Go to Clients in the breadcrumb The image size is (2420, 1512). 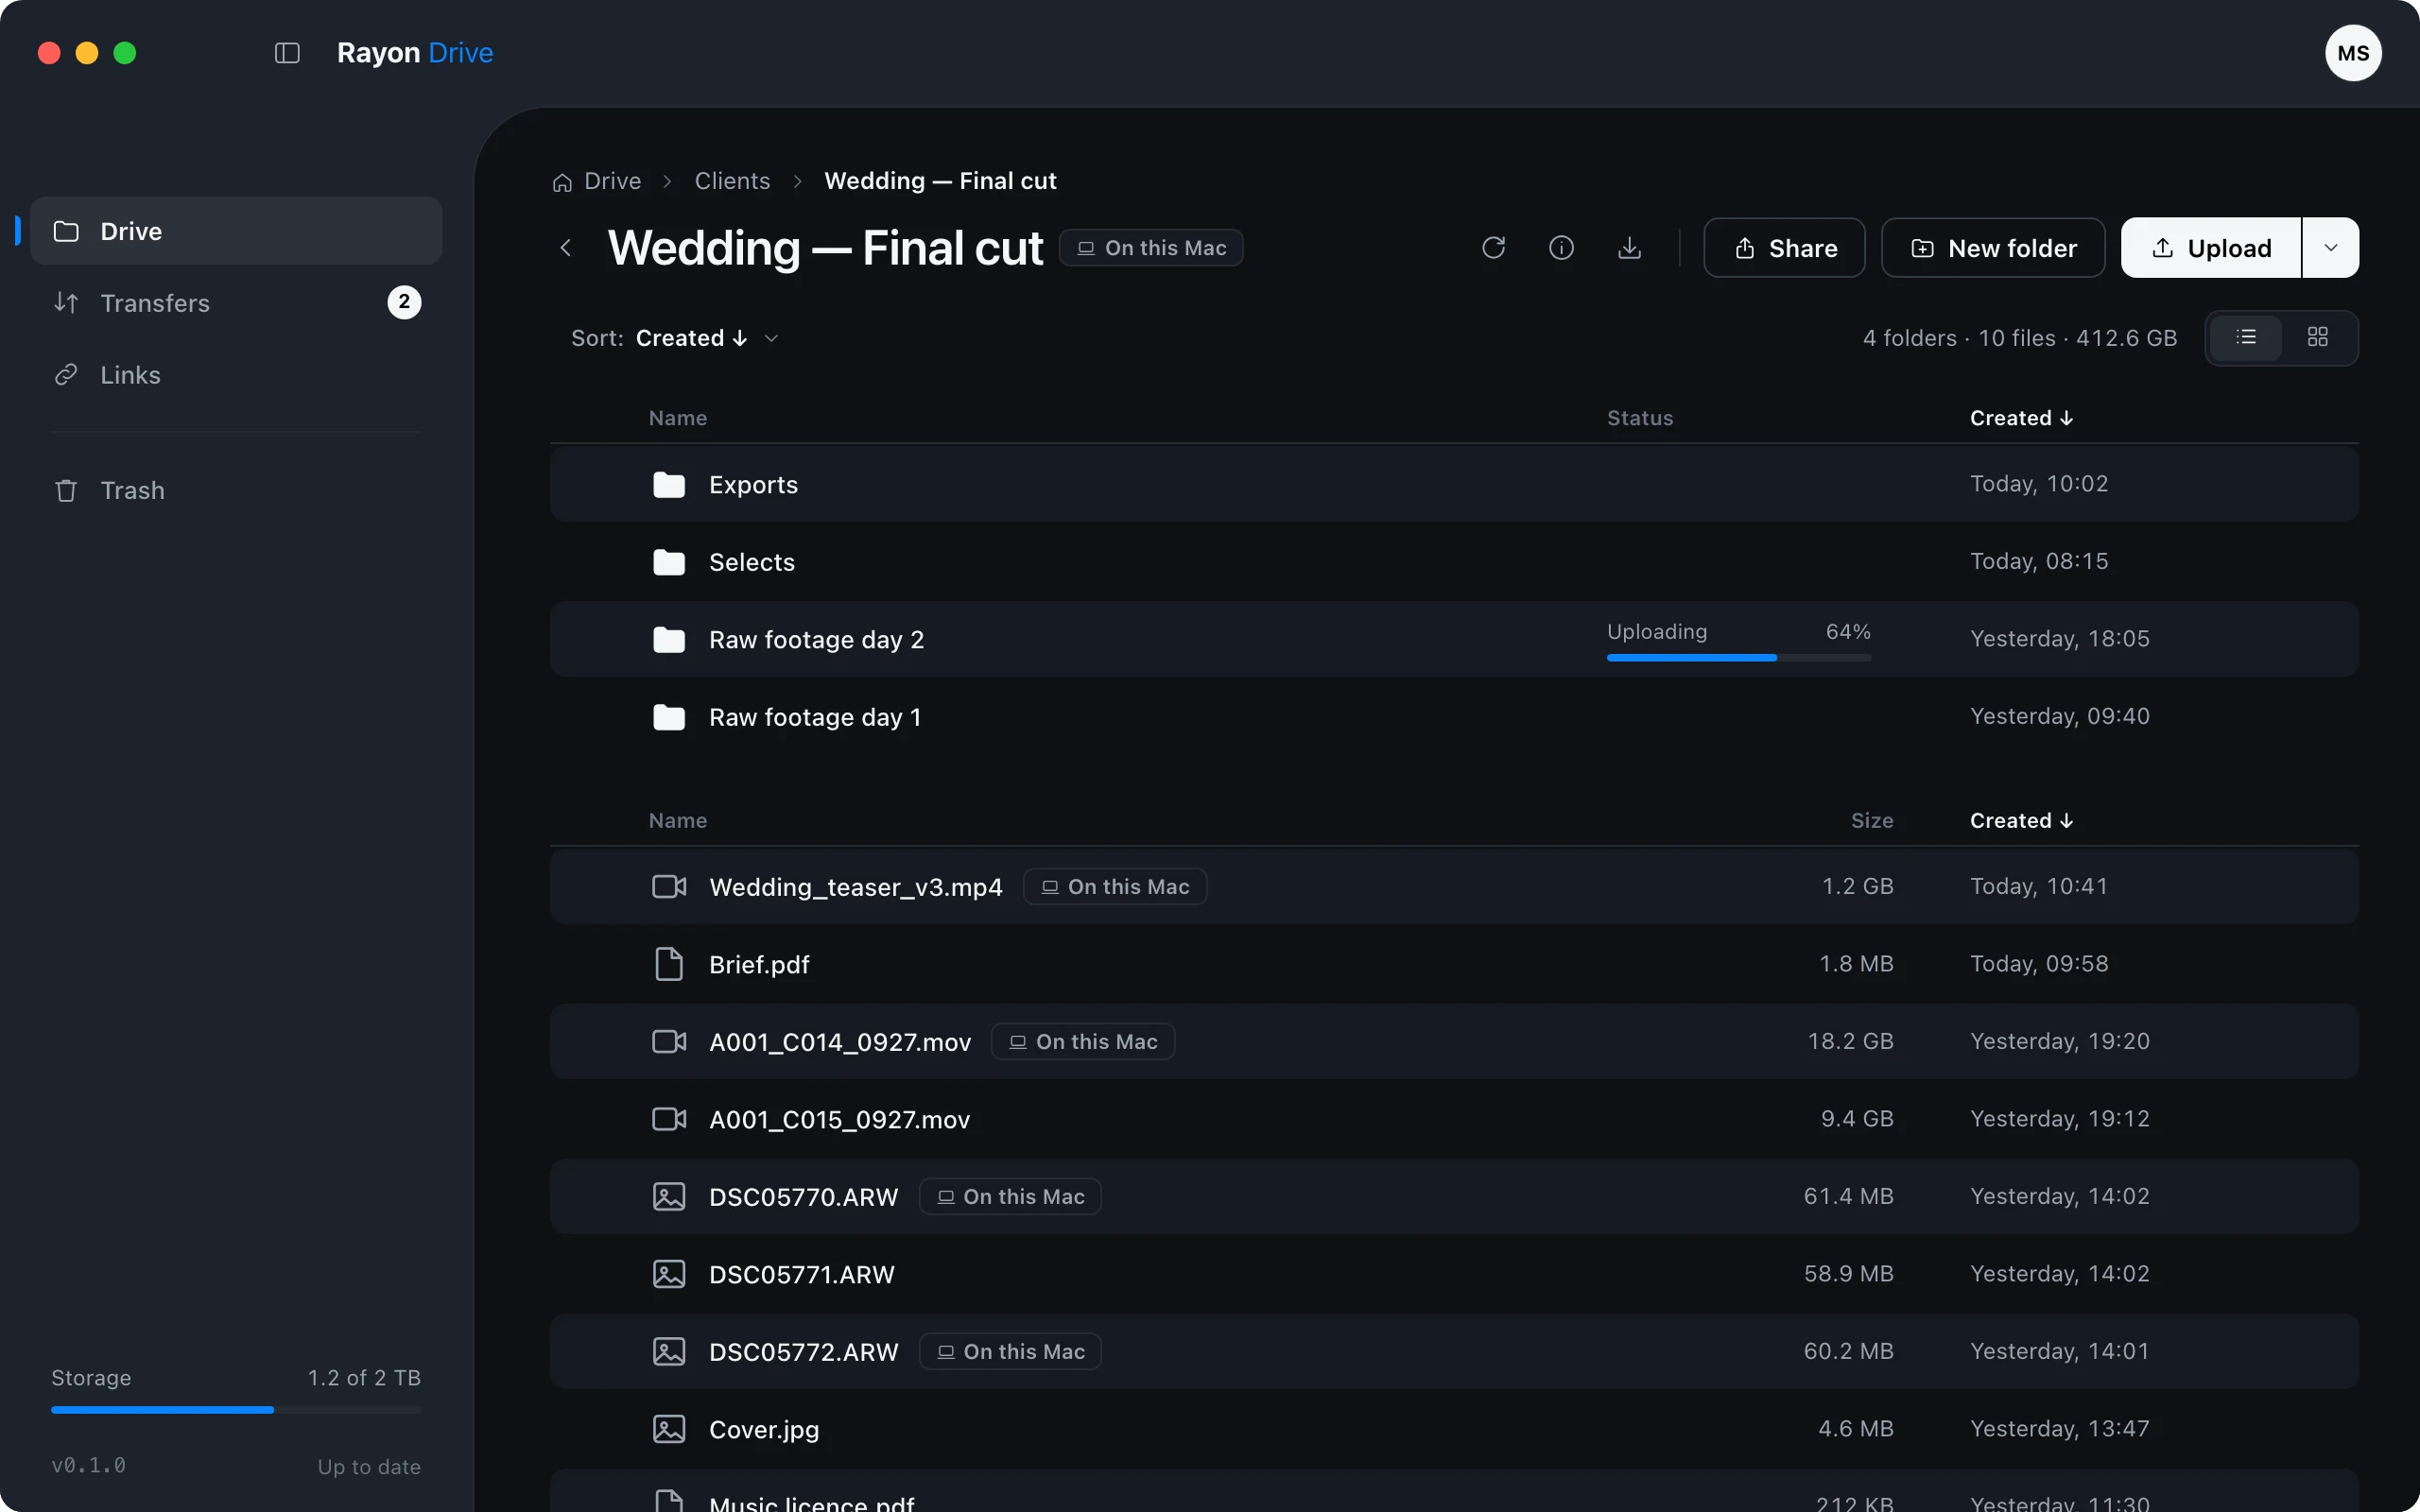point(732,181)
